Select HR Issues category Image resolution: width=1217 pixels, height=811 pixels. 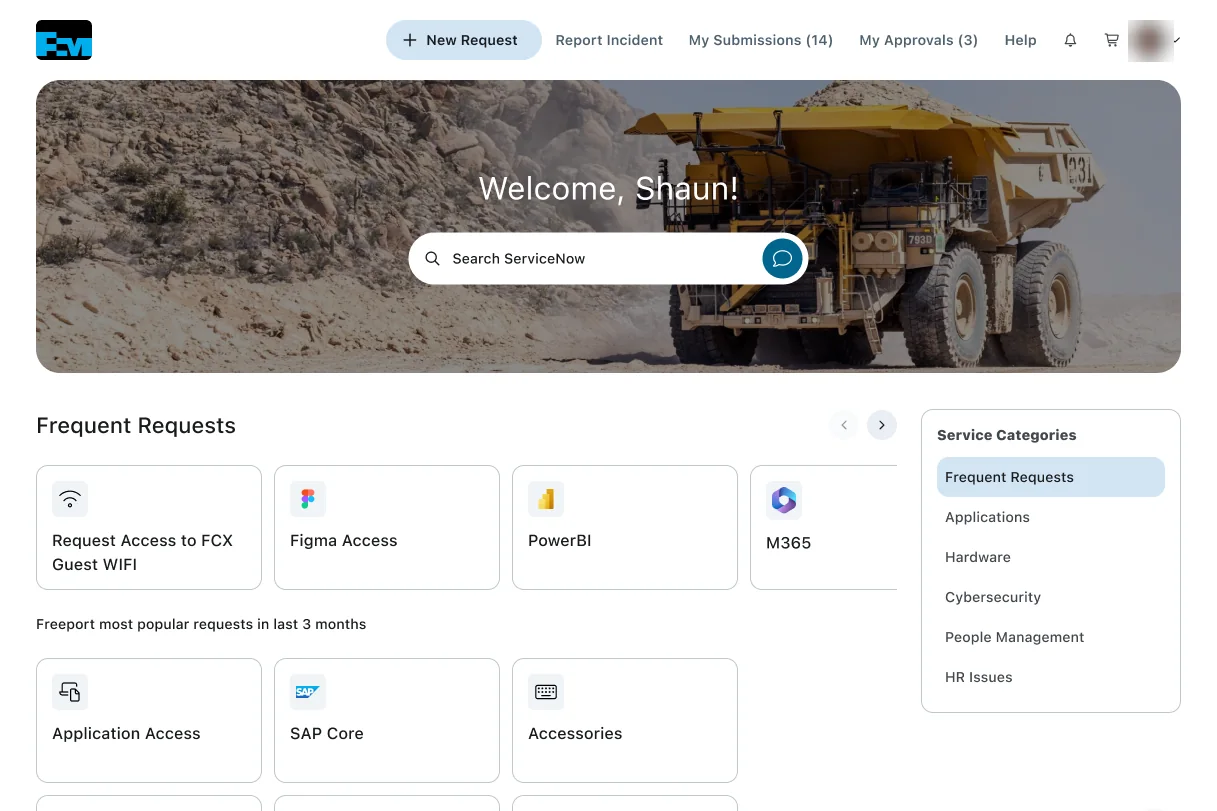tap(1051, 677)
